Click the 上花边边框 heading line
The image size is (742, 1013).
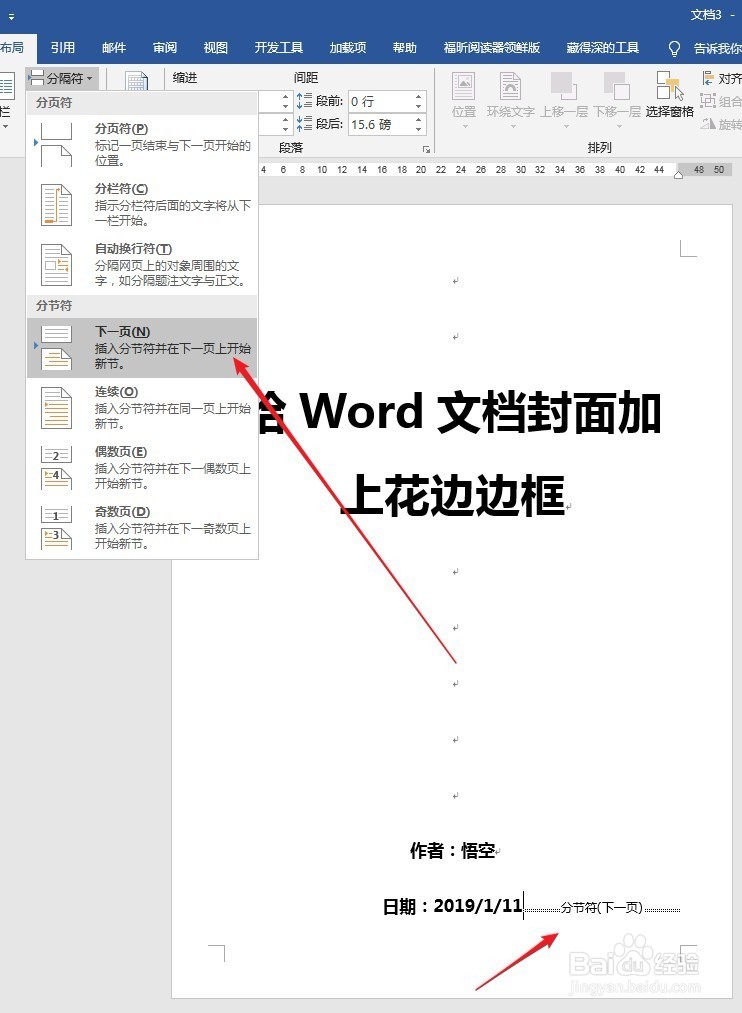coord(453,495)
